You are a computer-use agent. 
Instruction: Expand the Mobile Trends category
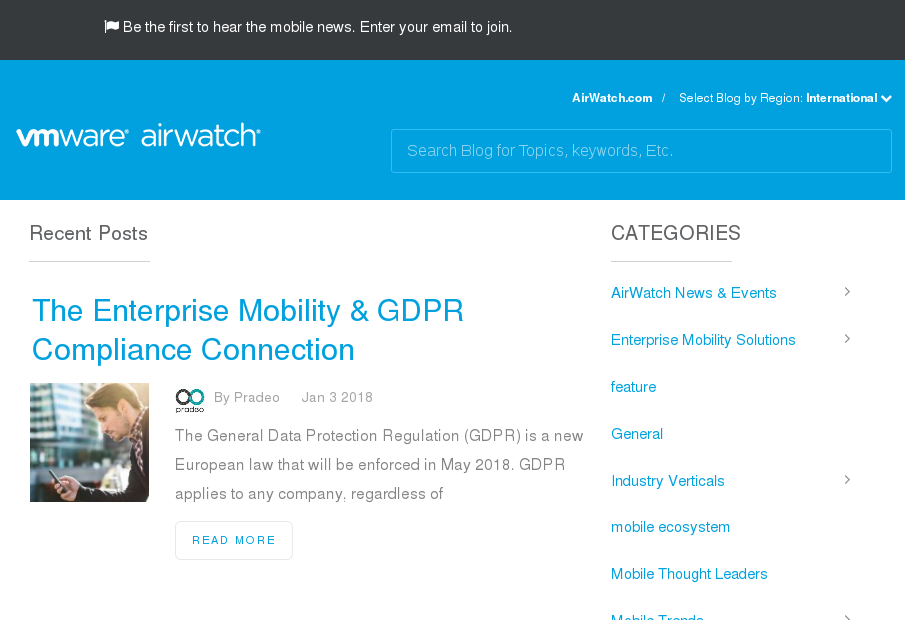point(847,615)
